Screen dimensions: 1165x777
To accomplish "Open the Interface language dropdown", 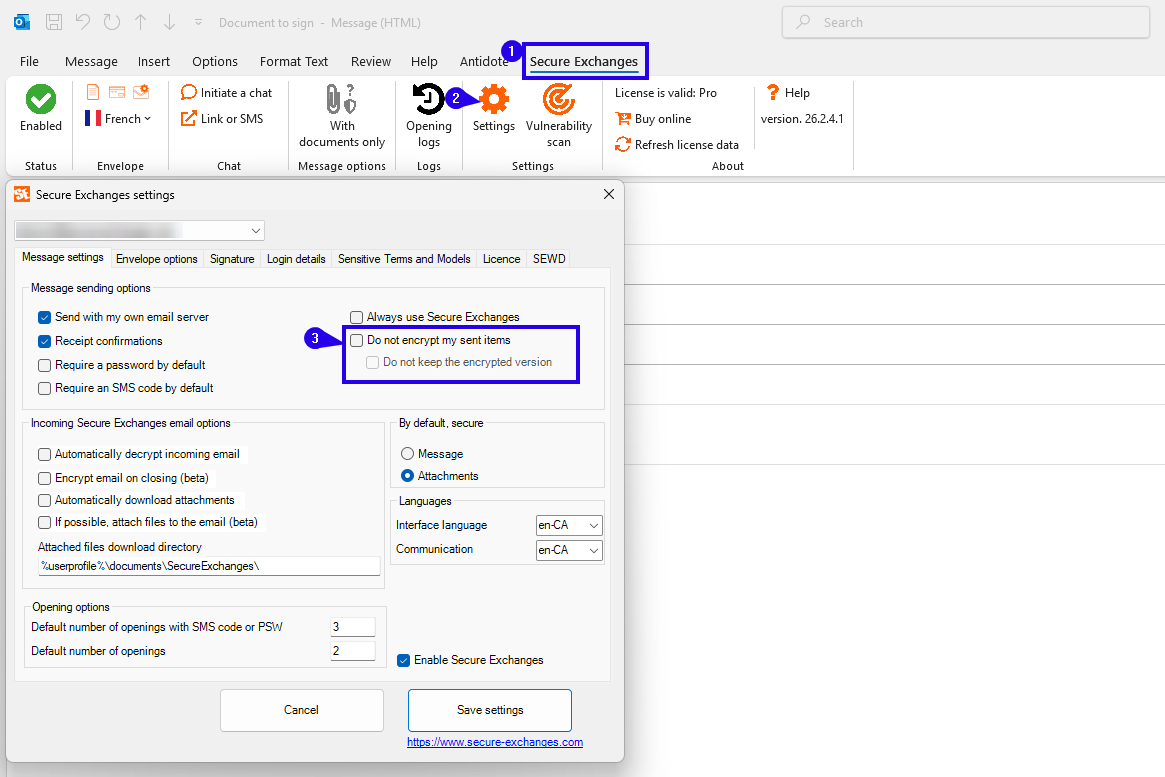I will 569,525.
